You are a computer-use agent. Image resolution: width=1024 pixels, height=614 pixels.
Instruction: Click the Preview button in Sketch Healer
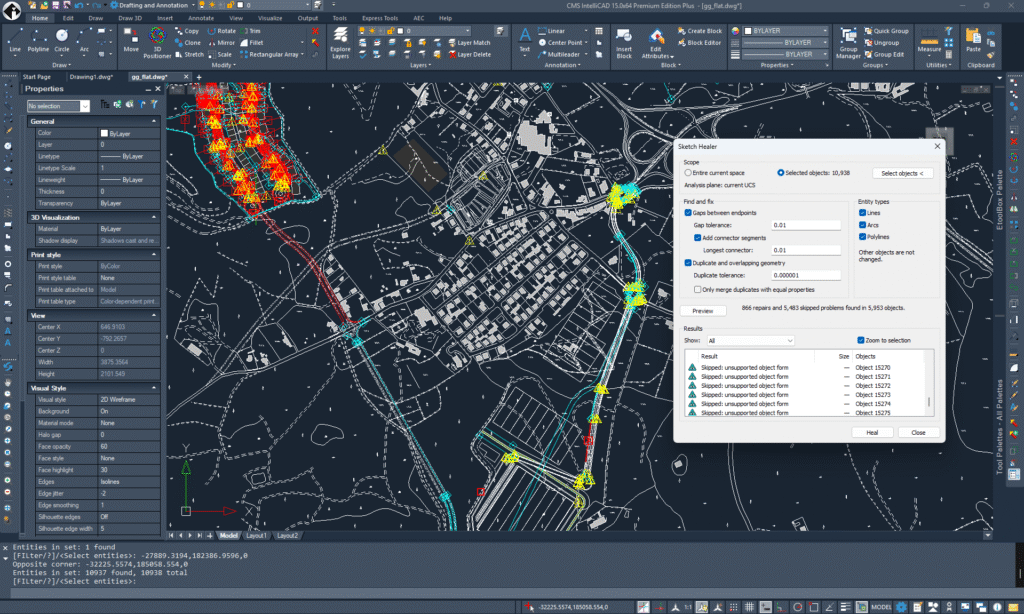tap(703, 311)
